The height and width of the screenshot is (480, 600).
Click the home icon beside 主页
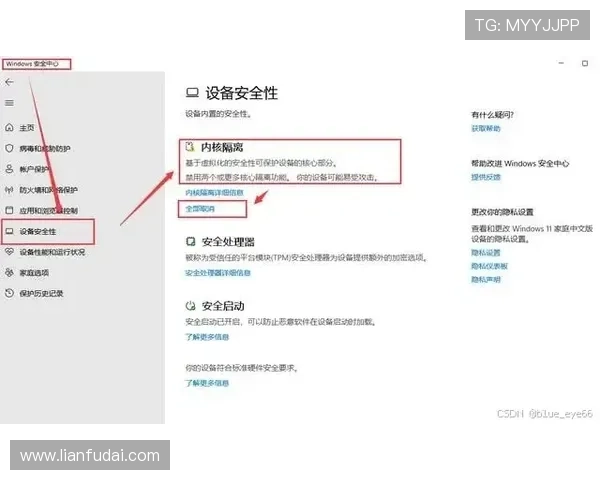10,127
